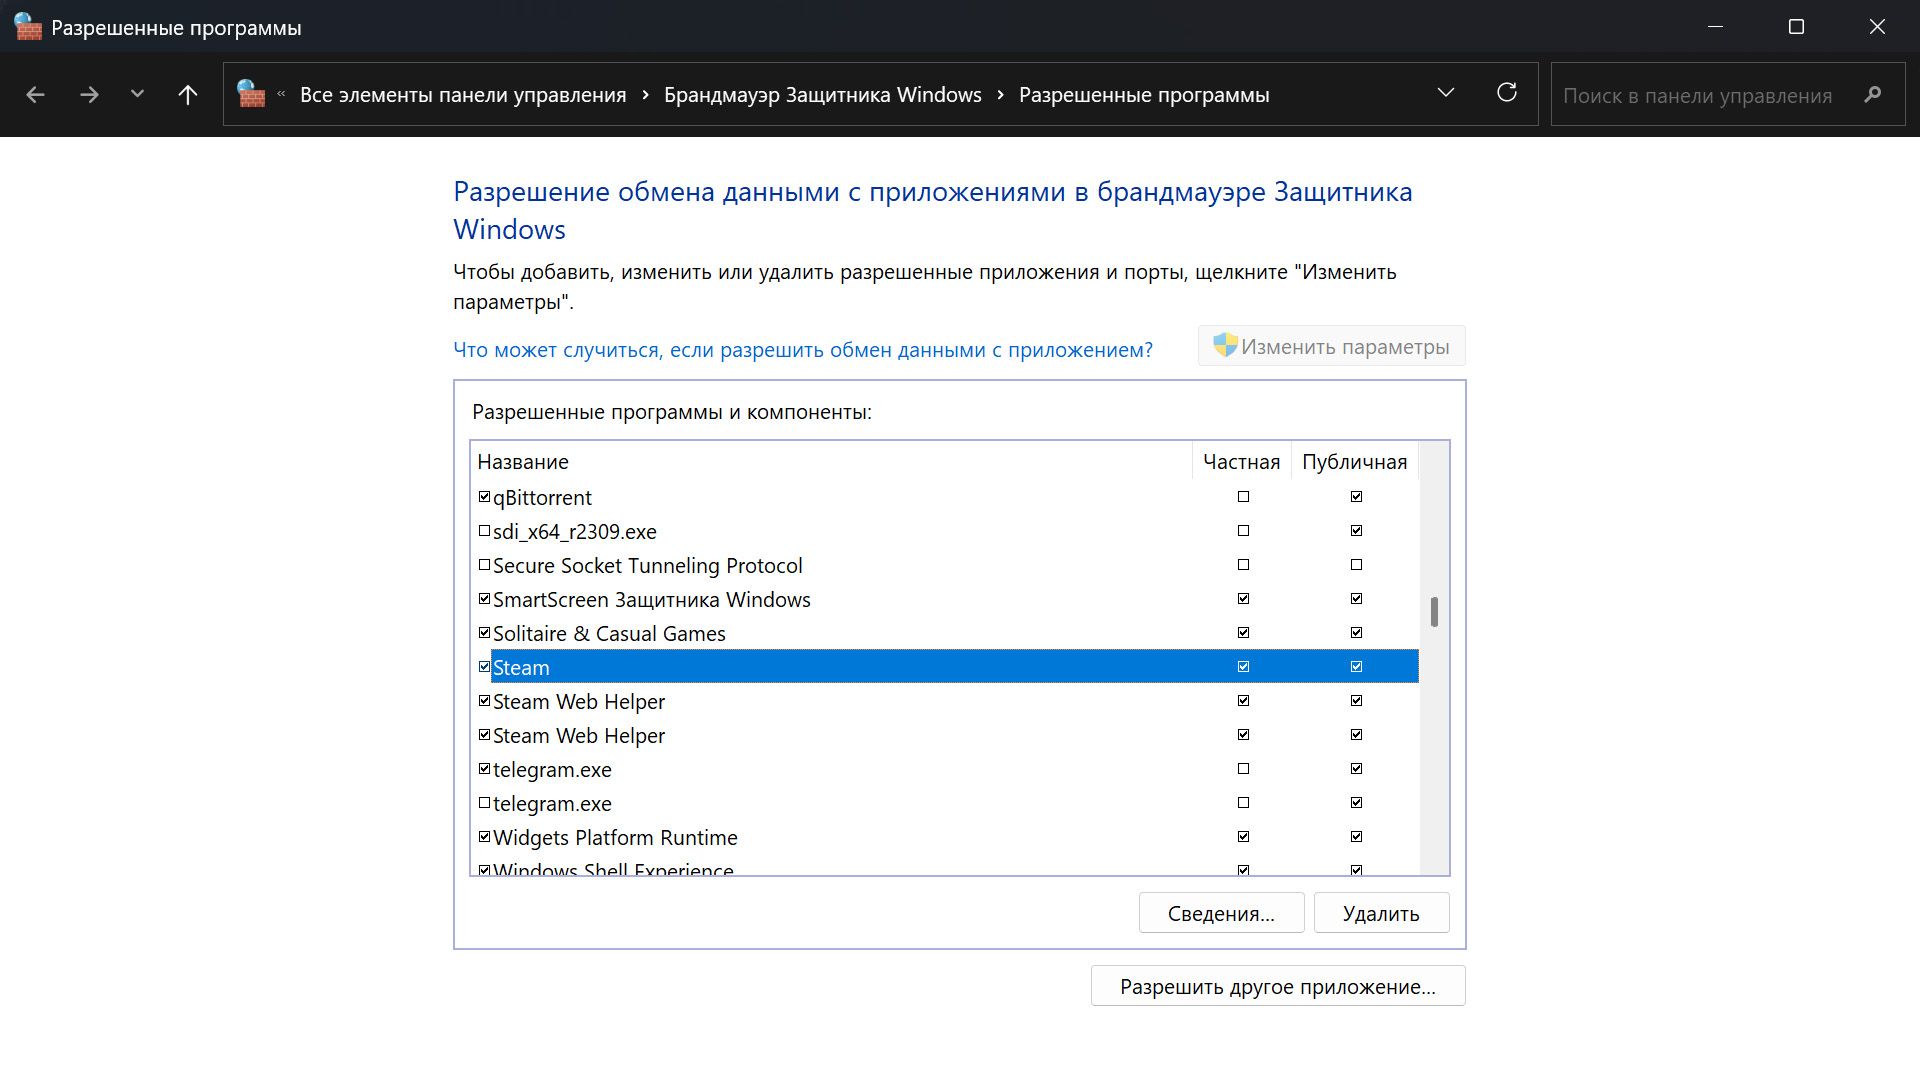Click the Удалить button
The width and height of the screenshot is (1920, 1080).
(x=1380, y=913)
